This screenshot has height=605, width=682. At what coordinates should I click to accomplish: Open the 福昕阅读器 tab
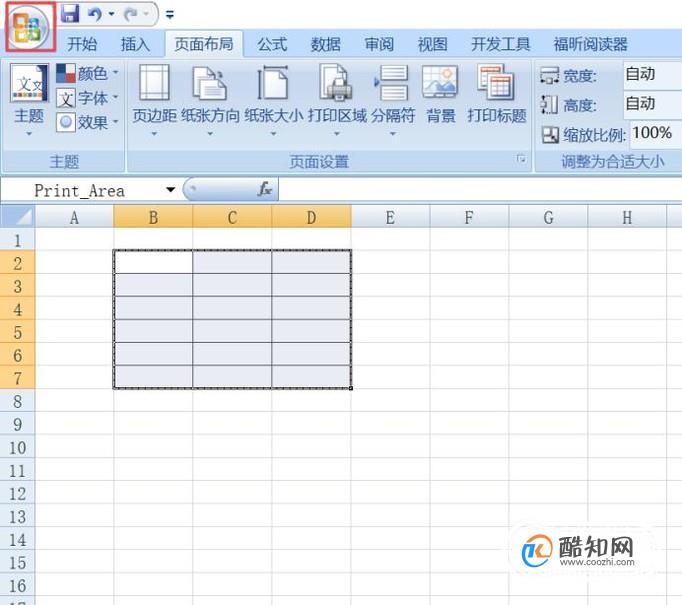[x=590, y=44]
